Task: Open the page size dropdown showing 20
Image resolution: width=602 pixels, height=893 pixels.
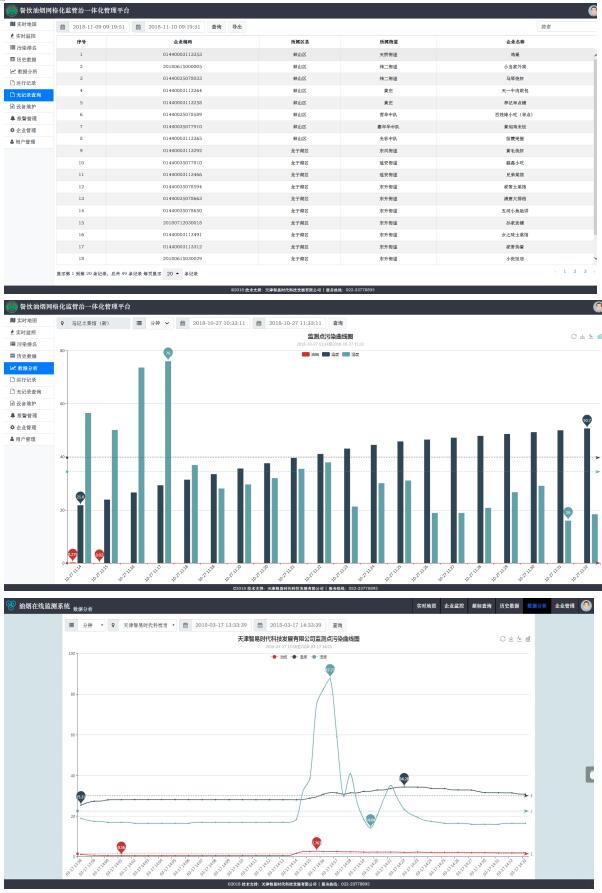Action: pos(173,272)
